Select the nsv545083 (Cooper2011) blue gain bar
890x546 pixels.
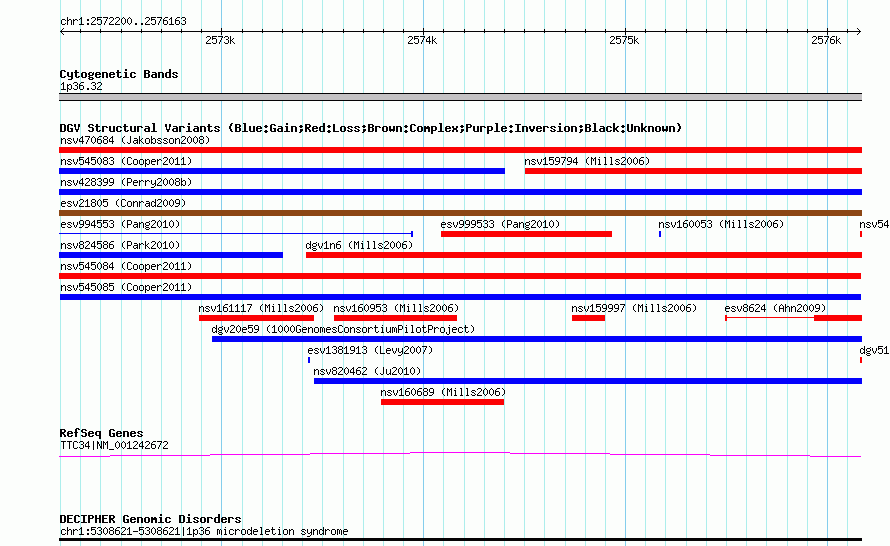tap(282, 171)
